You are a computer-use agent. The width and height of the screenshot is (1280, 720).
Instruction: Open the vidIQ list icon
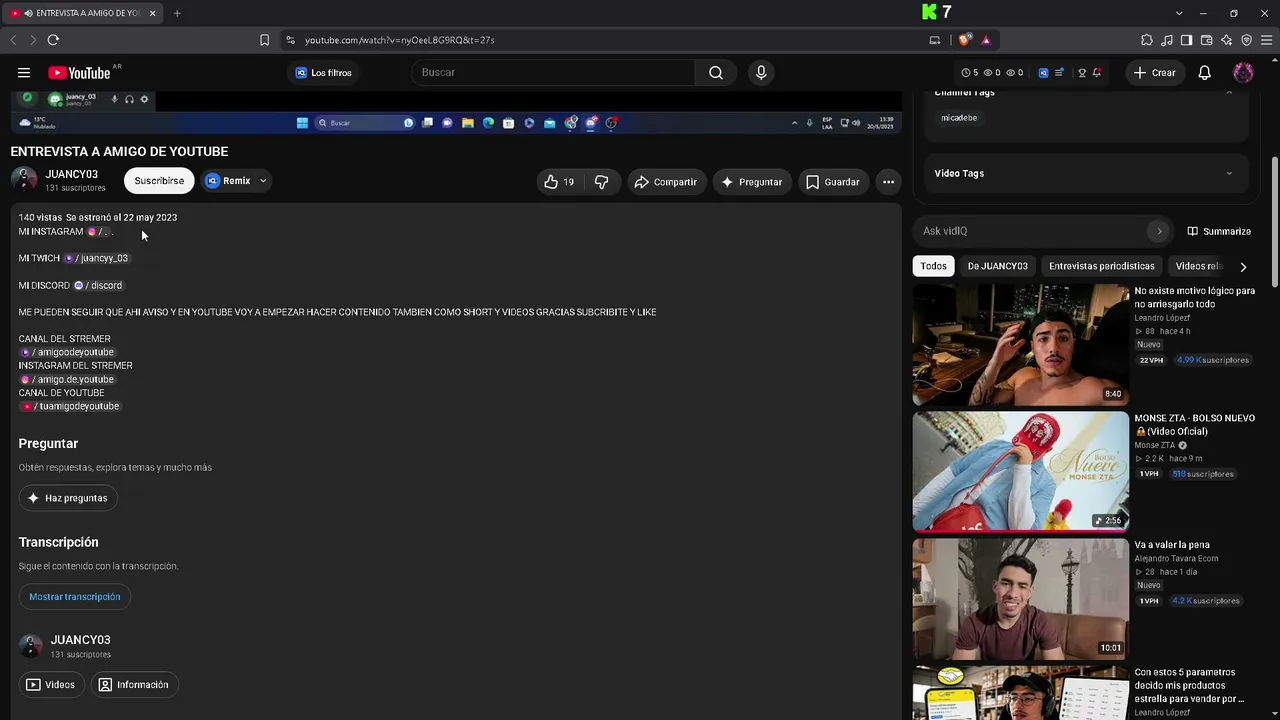coord(1059,73)
